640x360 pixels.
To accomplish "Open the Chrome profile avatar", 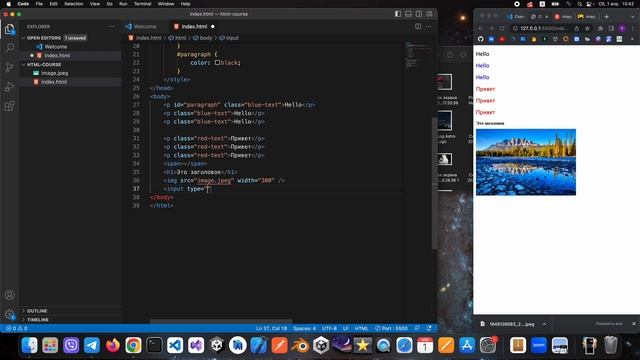I will [x=622, y=28].
